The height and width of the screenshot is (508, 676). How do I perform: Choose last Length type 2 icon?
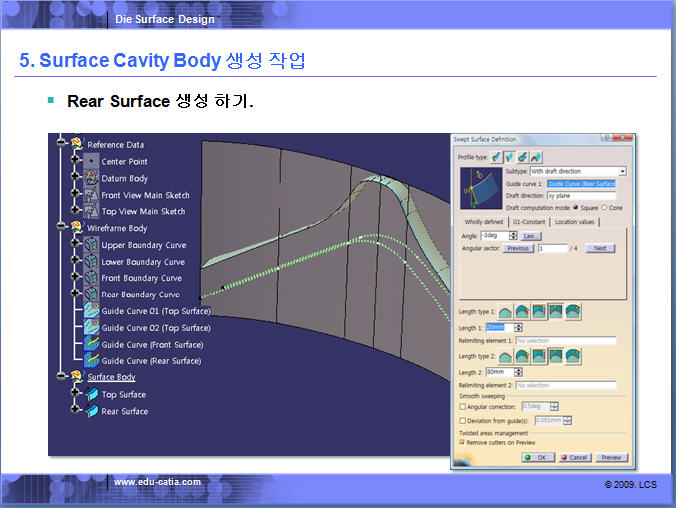pyautogui.click(x=573, y=356)
